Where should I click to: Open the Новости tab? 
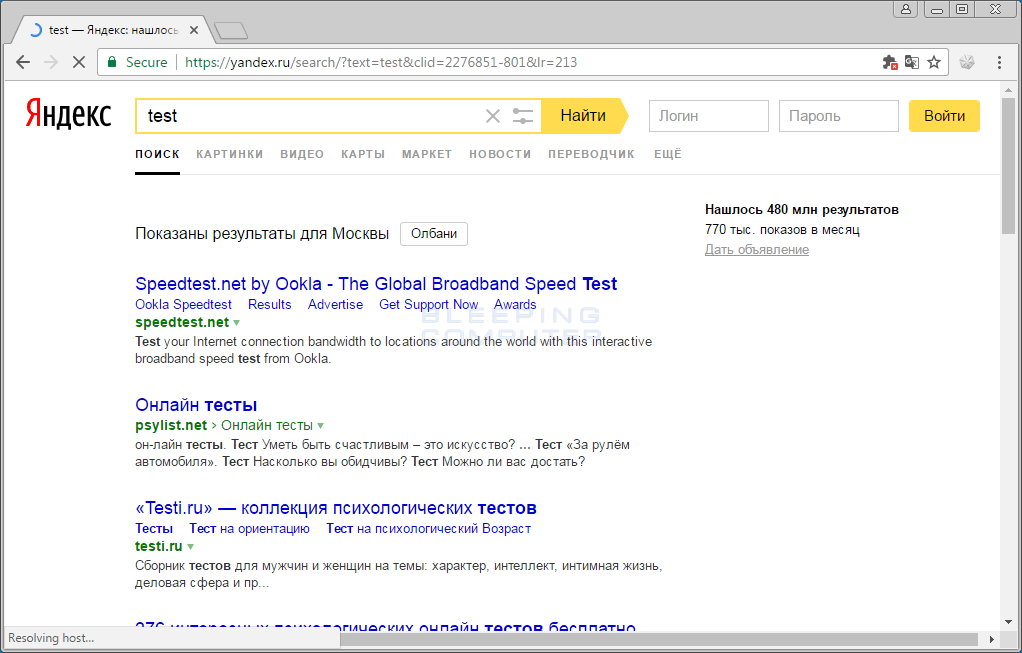click(500, 154)
